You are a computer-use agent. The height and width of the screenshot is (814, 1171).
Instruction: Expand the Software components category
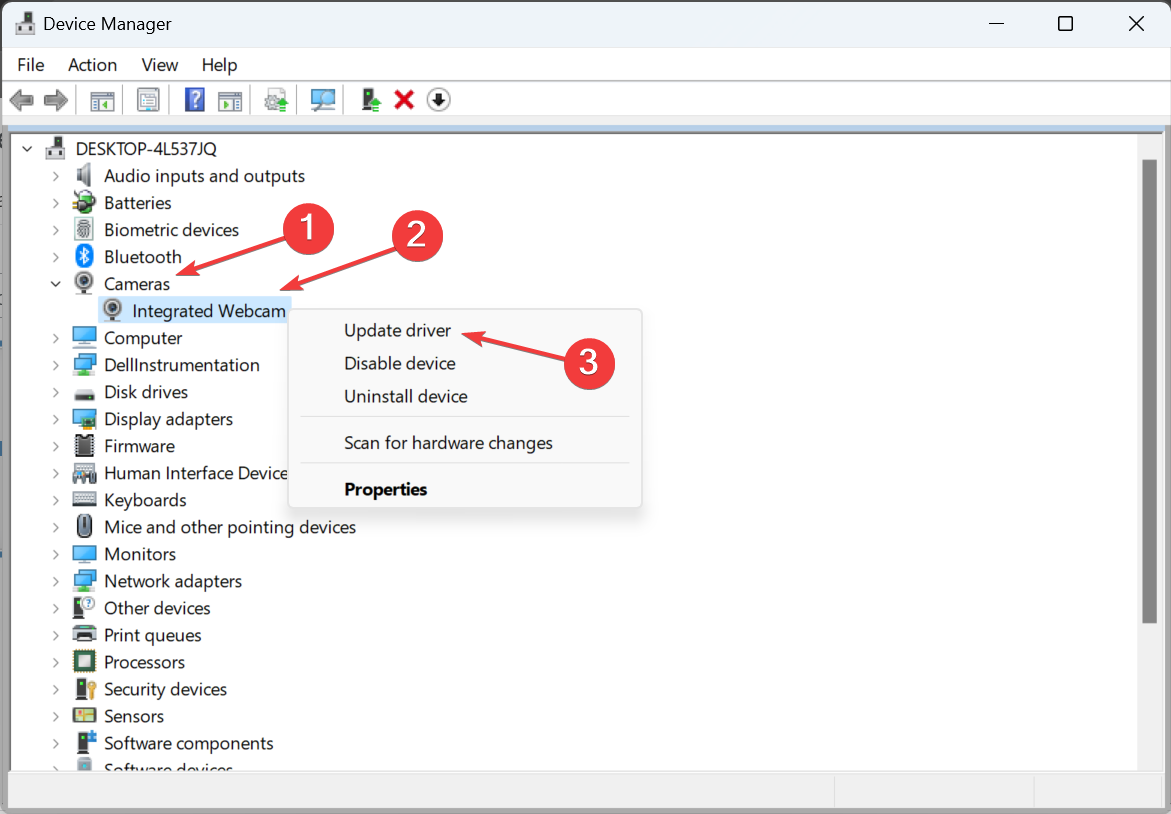(55, 743)
